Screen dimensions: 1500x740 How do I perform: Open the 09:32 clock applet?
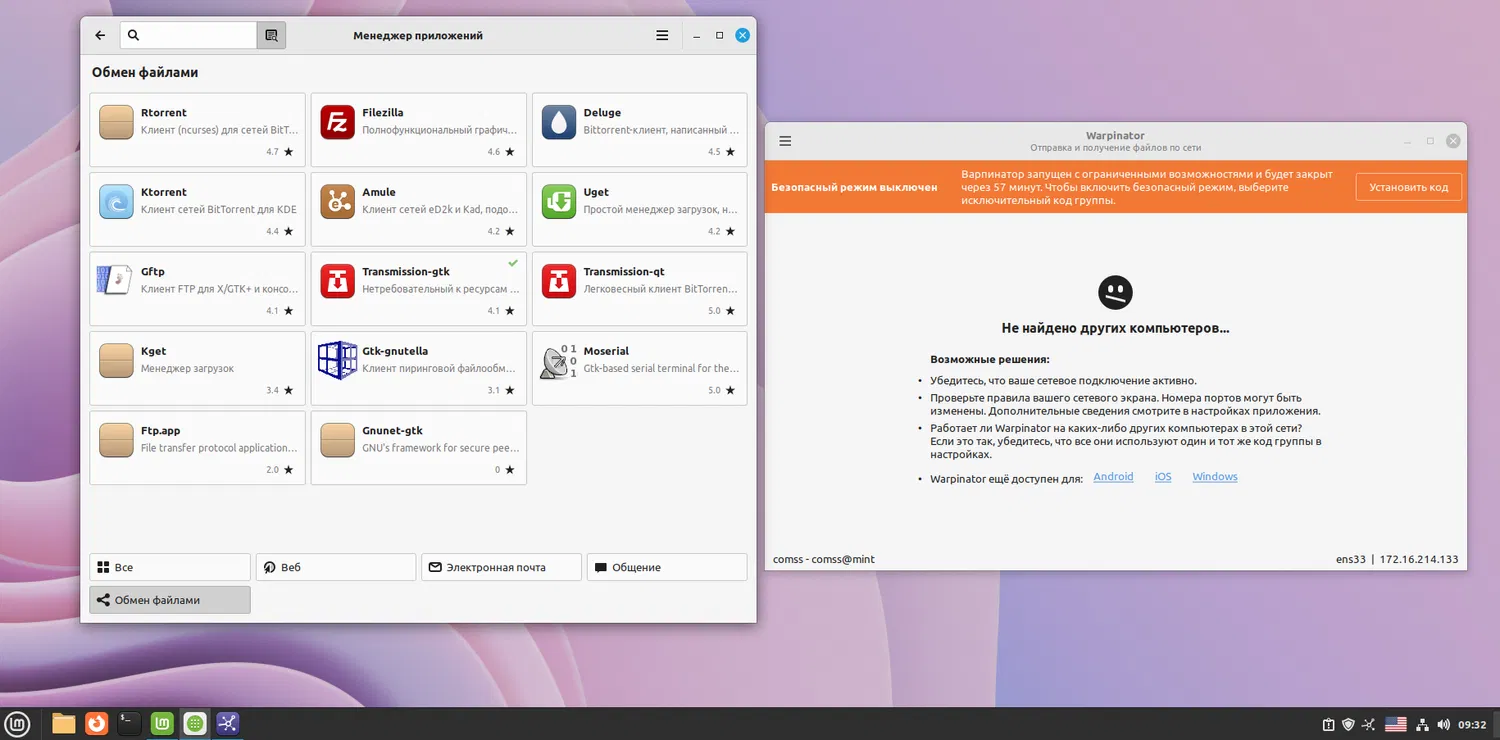1472,725
